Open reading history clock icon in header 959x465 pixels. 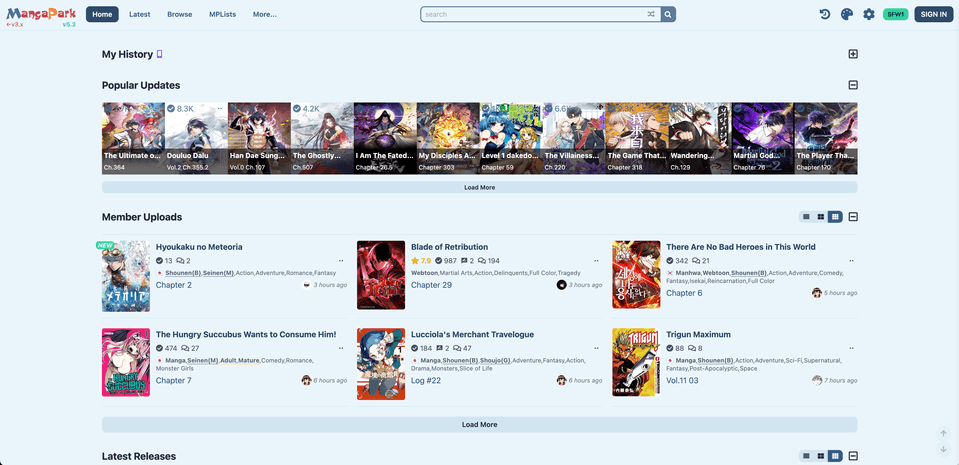[x=824, y=14]
